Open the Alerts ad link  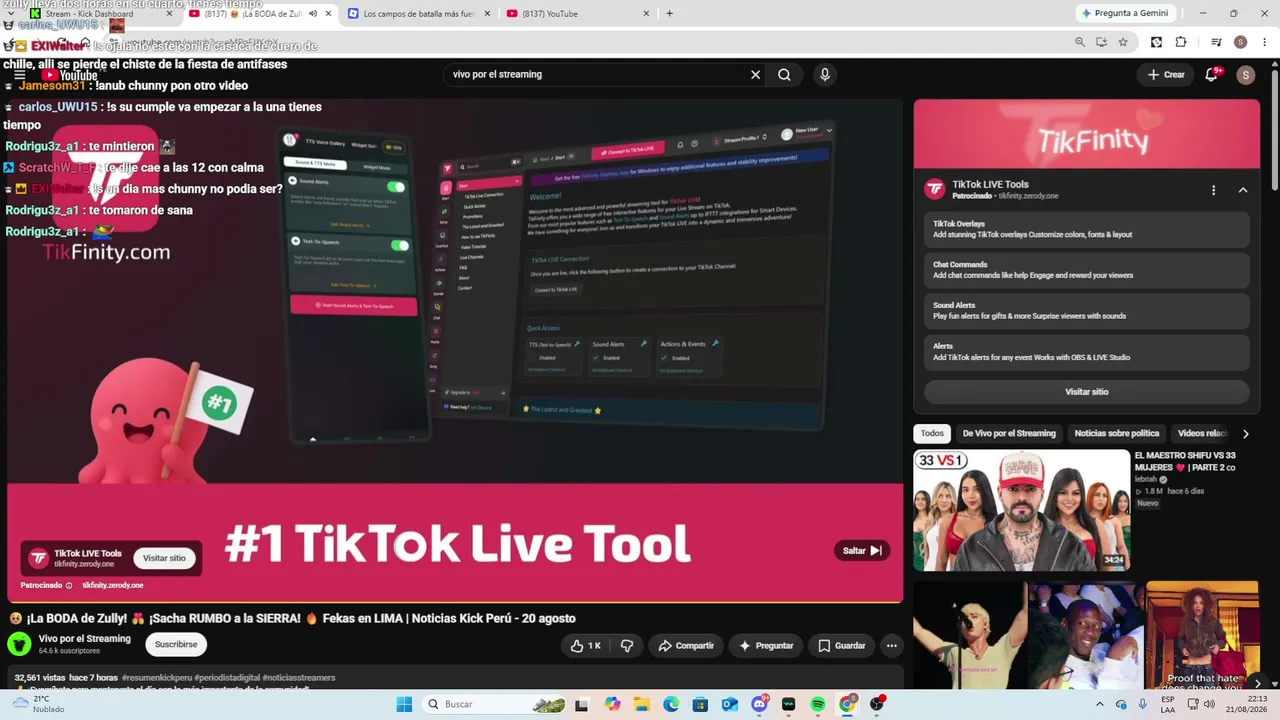pos(1087,352)
